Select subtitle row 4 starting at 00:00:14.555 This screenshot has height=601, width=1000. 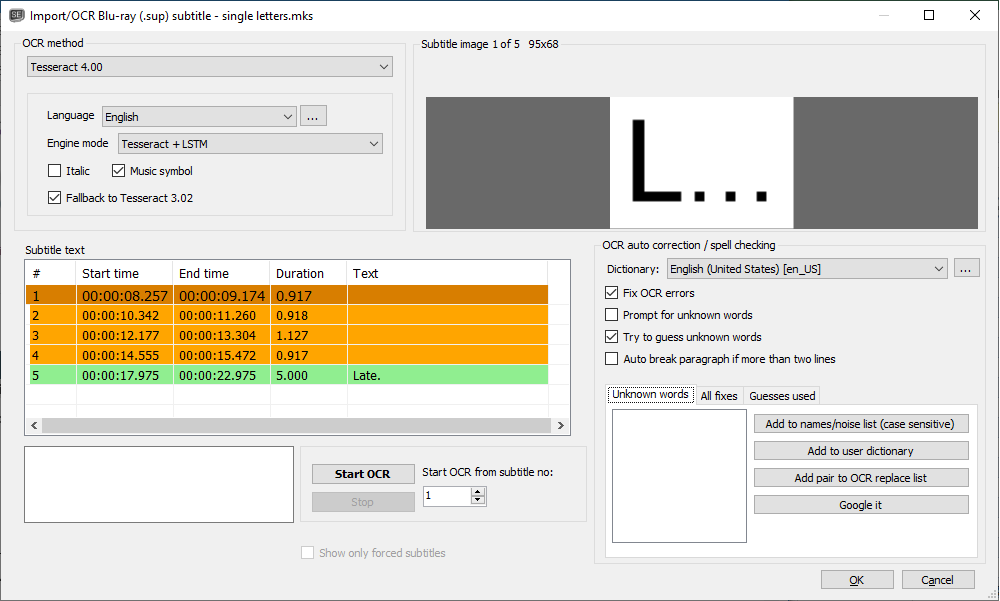click(x=287, y=355)
